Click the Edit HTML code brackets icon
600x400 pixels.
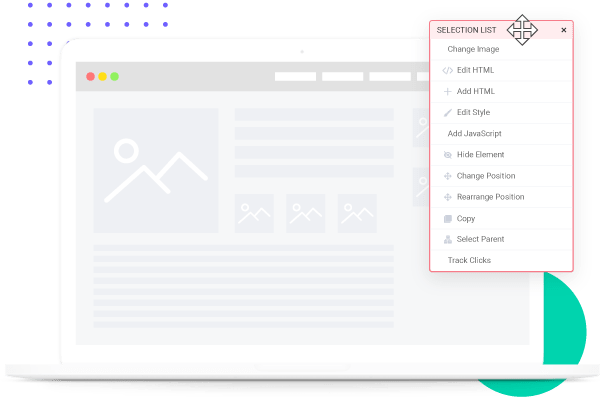click(447, 70)
